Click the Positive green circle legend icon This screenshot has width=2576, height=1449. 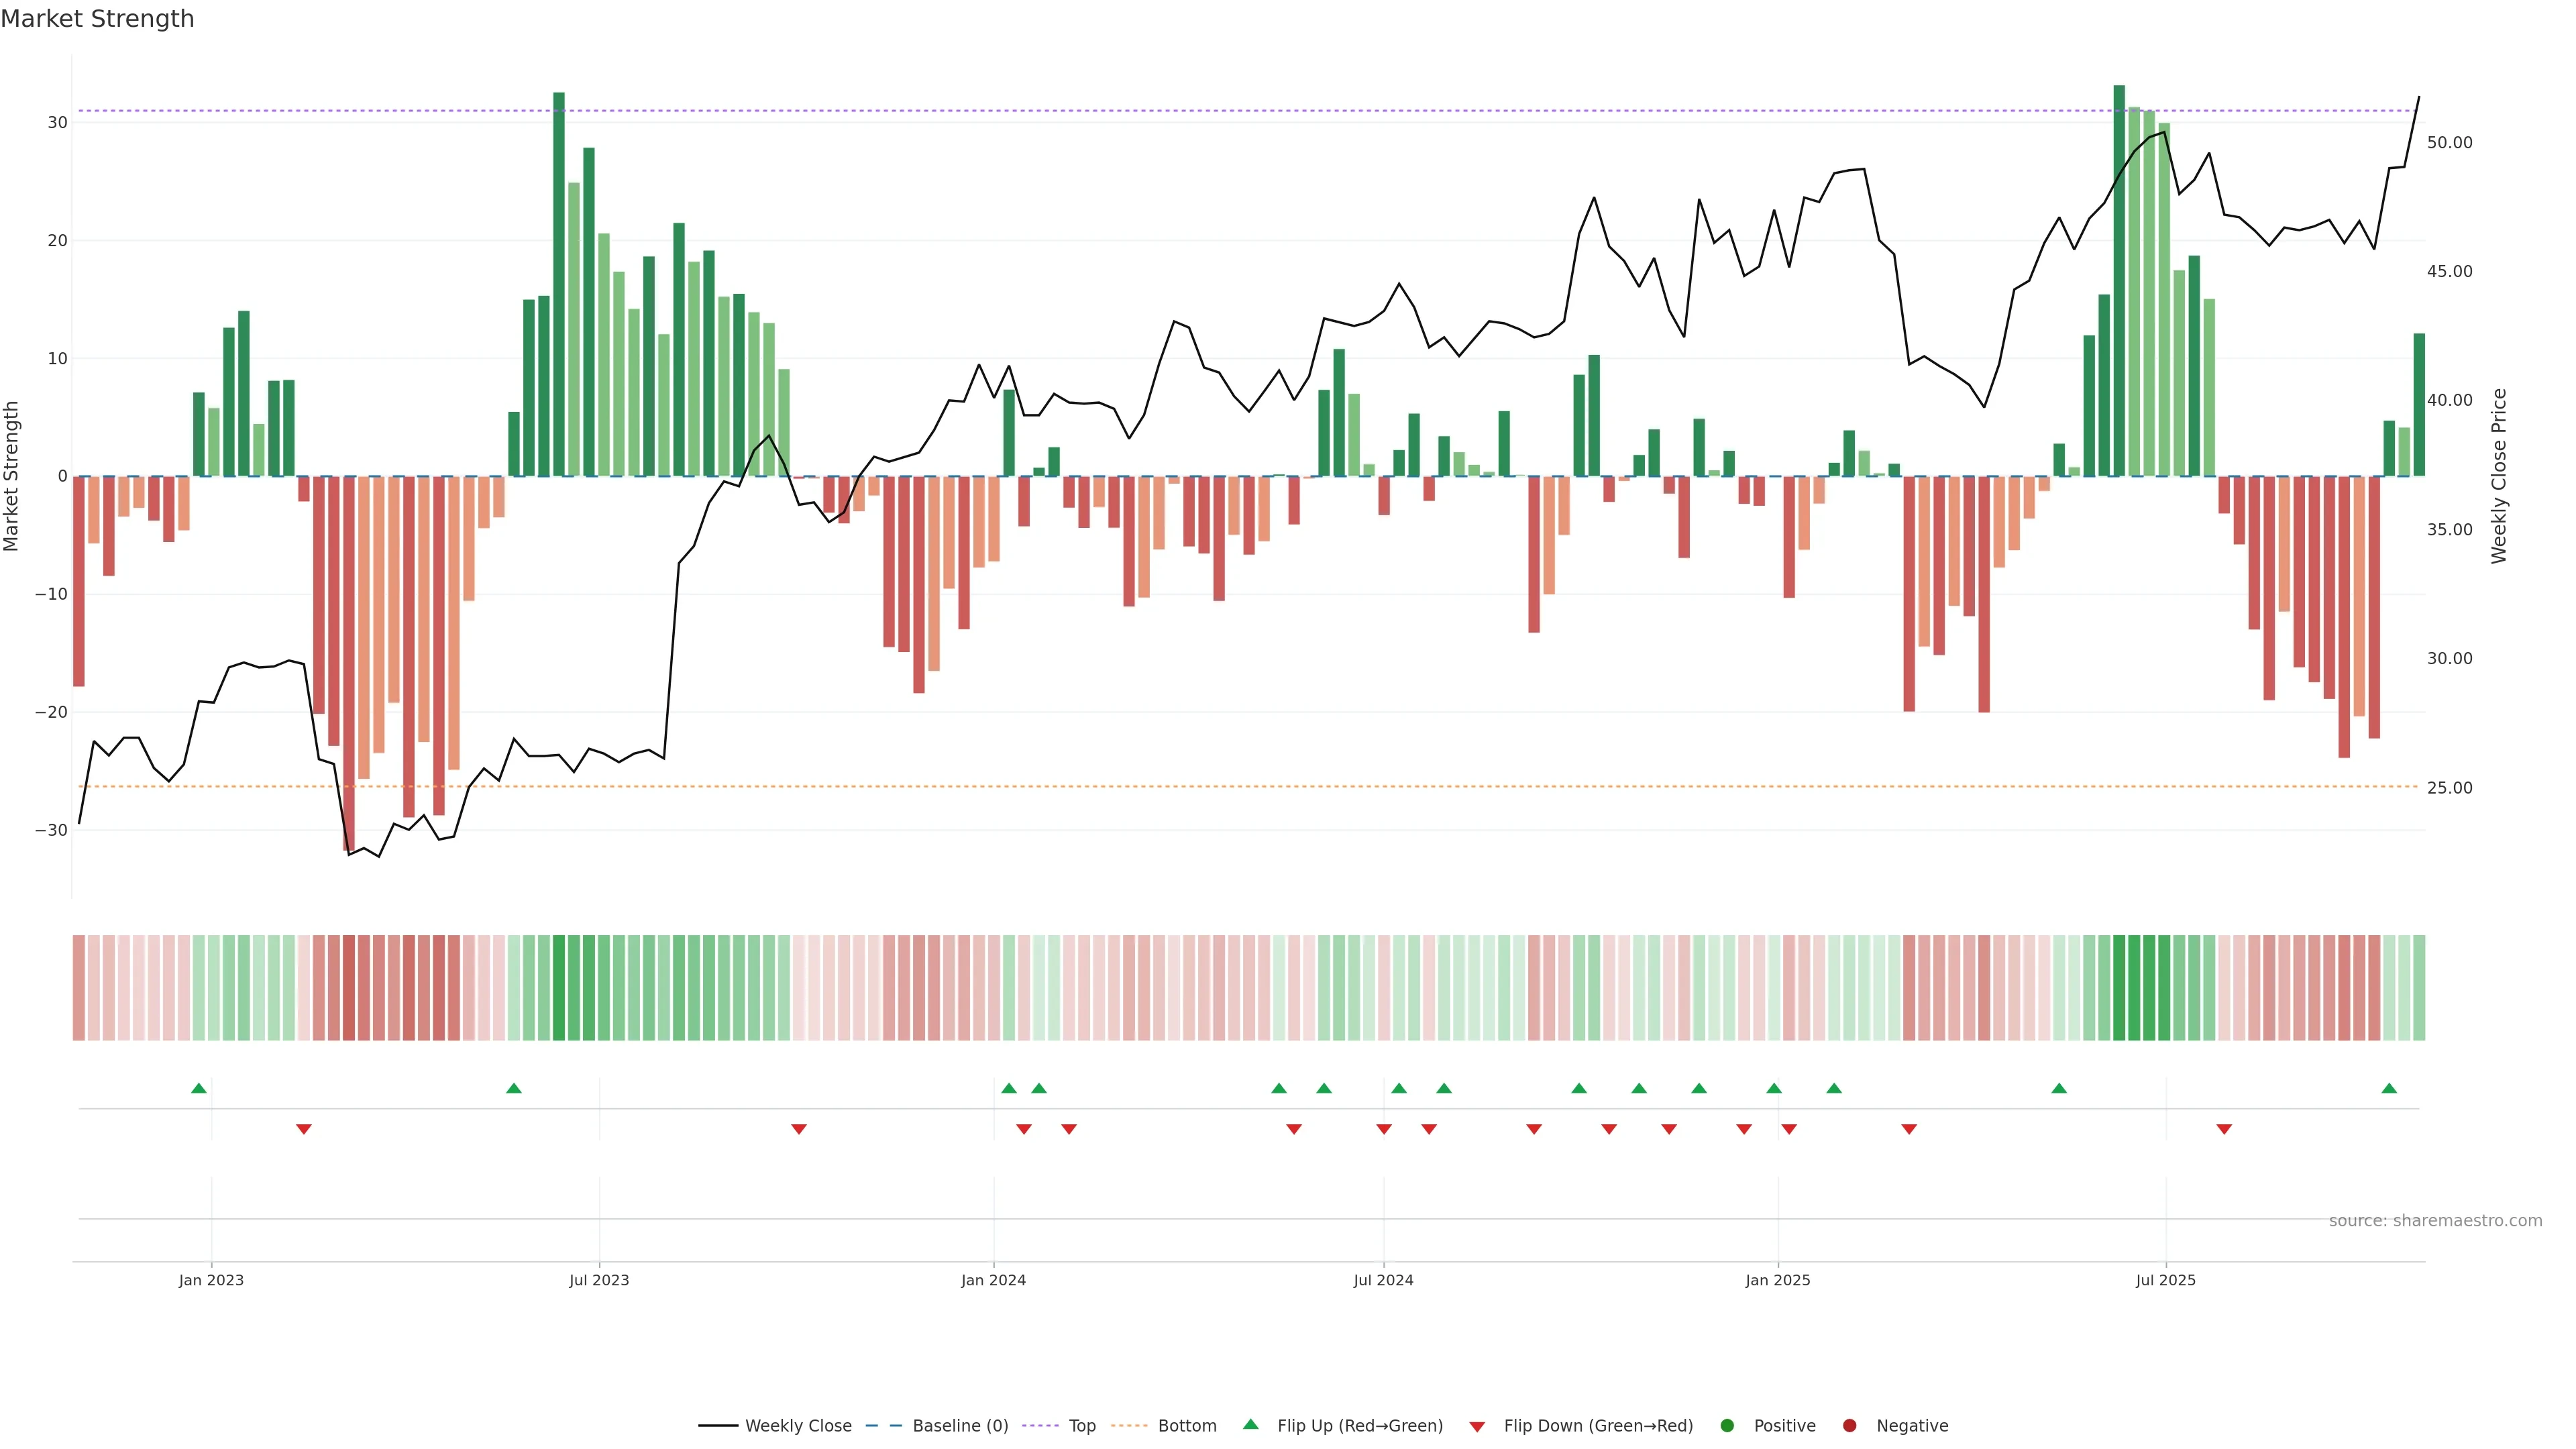[1727, 1426]
